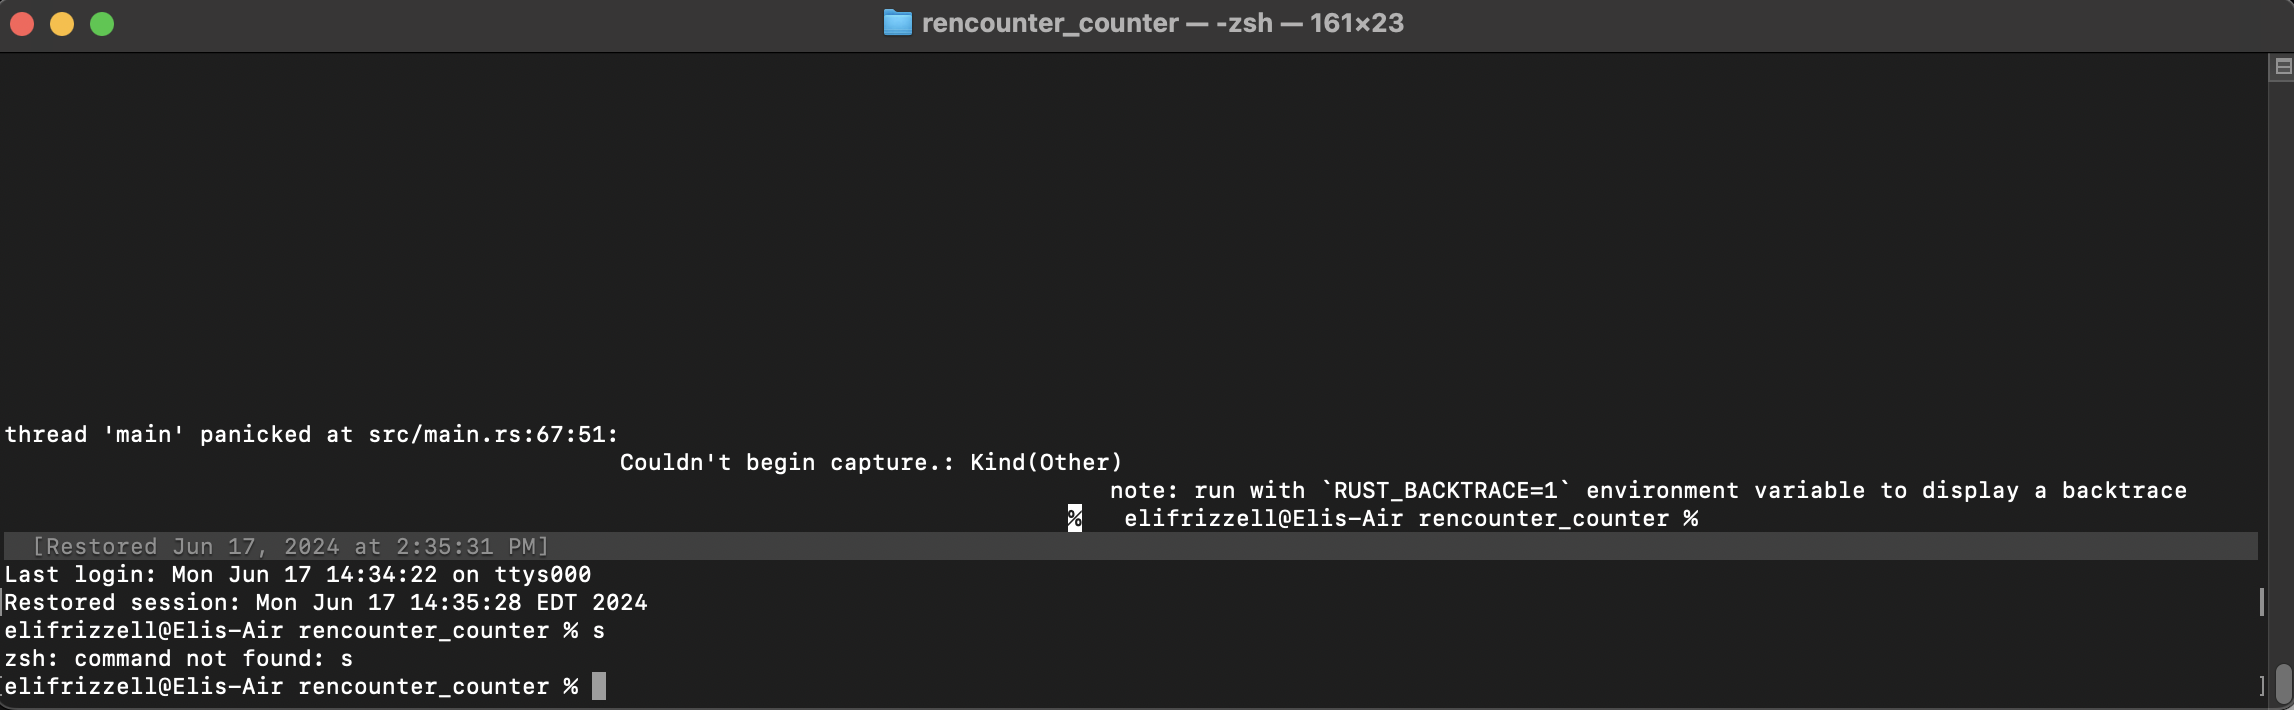The image size is (2294, 710).
Task: Click the 'zsh: command not found: s' line
Action: tap(179, 658)
